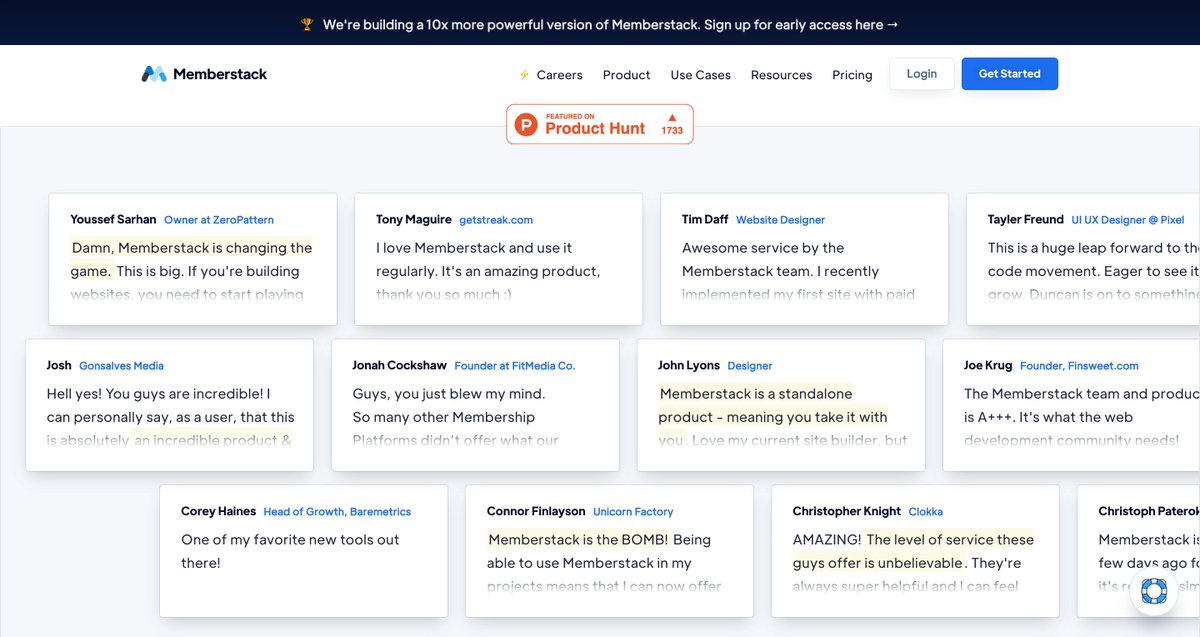This screenshot has height=637, width=1200.
Task: Open the Use Cases menu
Action: click(x=700, y=75)
